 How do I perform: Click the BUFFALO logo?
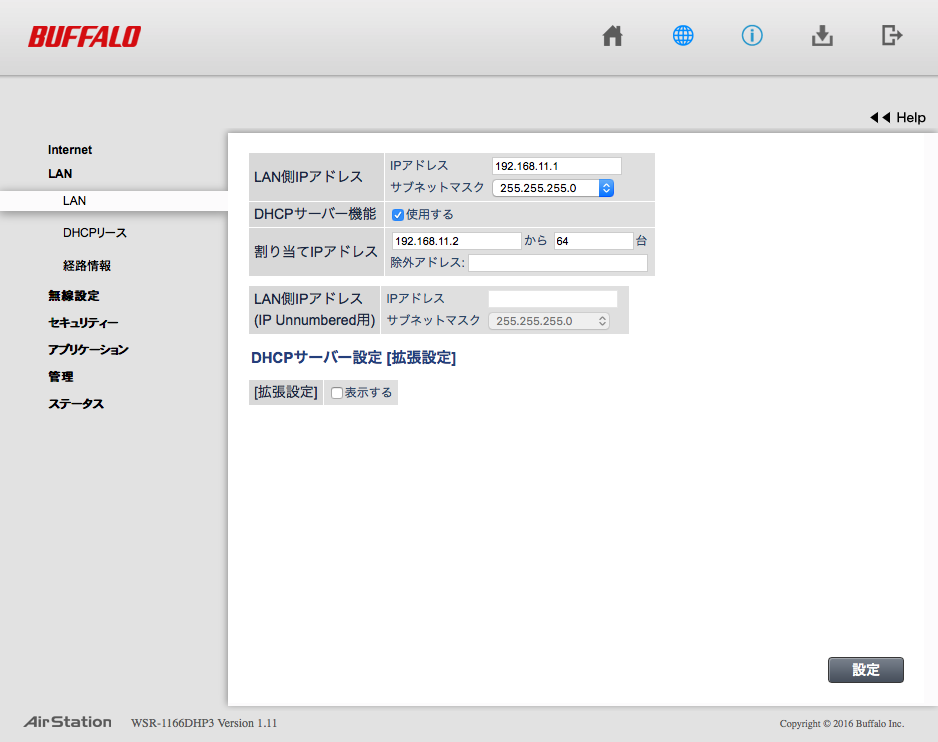tap(84, 37)
